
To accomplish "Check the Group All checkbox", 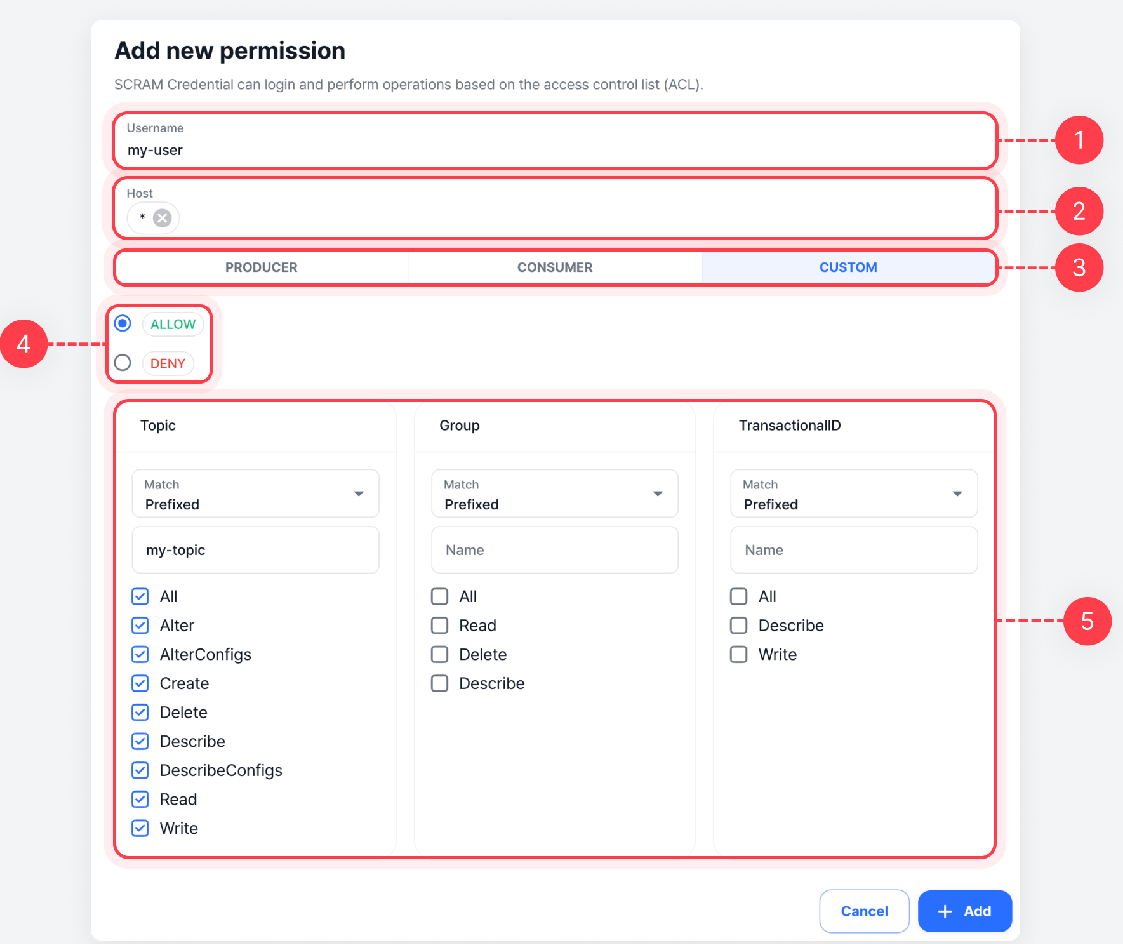I will point(440,597).
